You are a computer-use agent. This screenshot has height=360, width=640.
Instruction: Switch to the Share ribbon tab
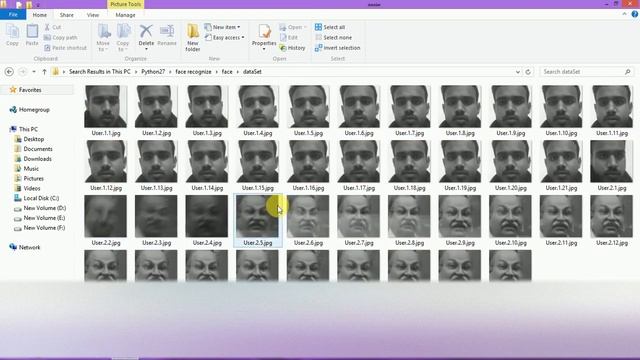click(x=67, y=15)
